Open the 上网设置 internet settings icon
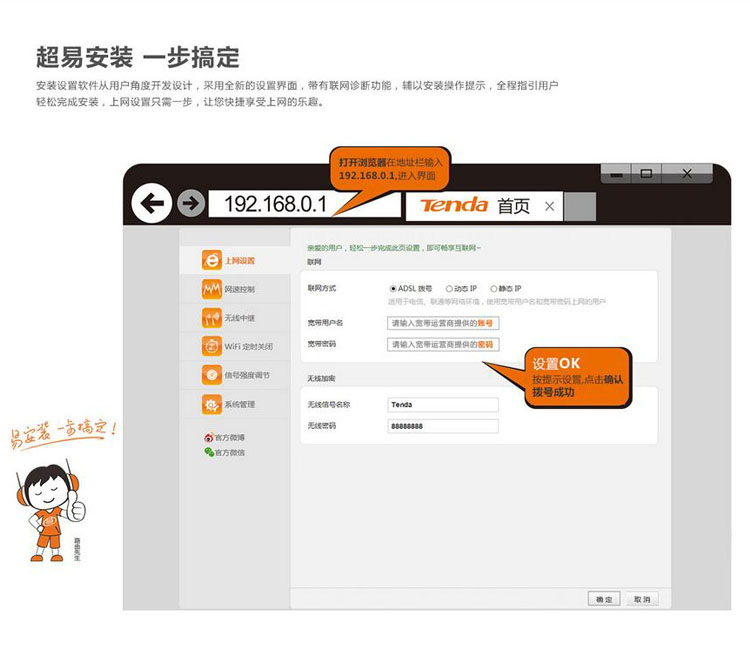This screenshot has height=663, width=750. pyautogui.click(x=211, y=260)
